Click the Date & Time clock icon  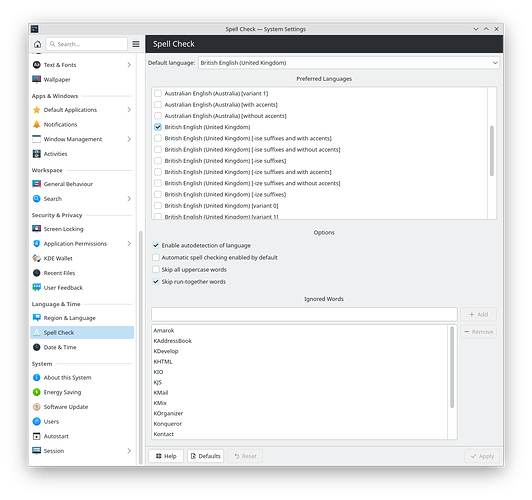pos(37,347)
